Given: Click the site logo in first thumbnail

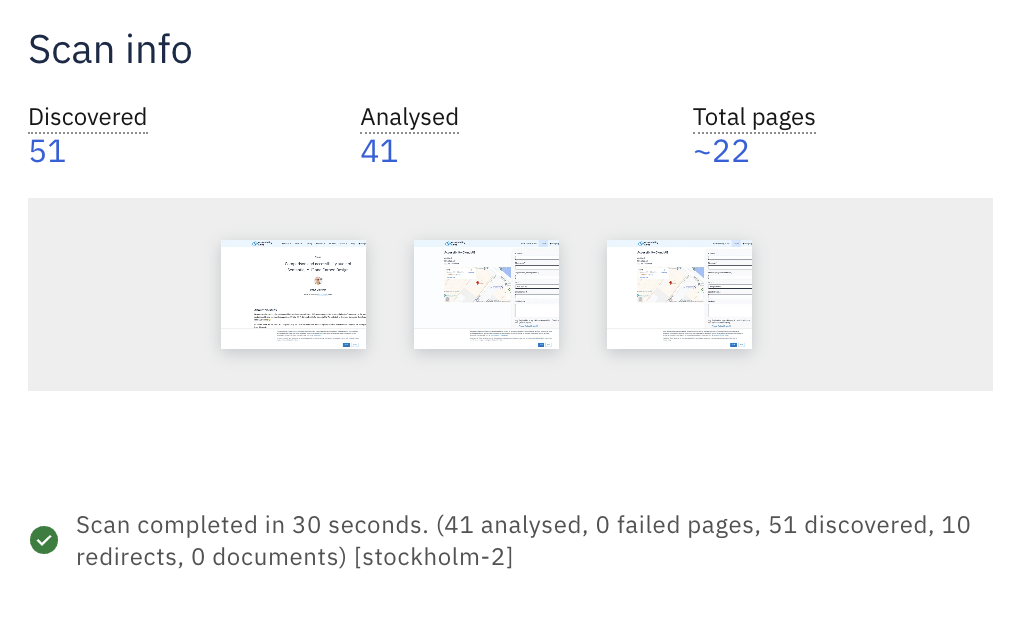Looking at the screenshot, I should pos(264,243).
